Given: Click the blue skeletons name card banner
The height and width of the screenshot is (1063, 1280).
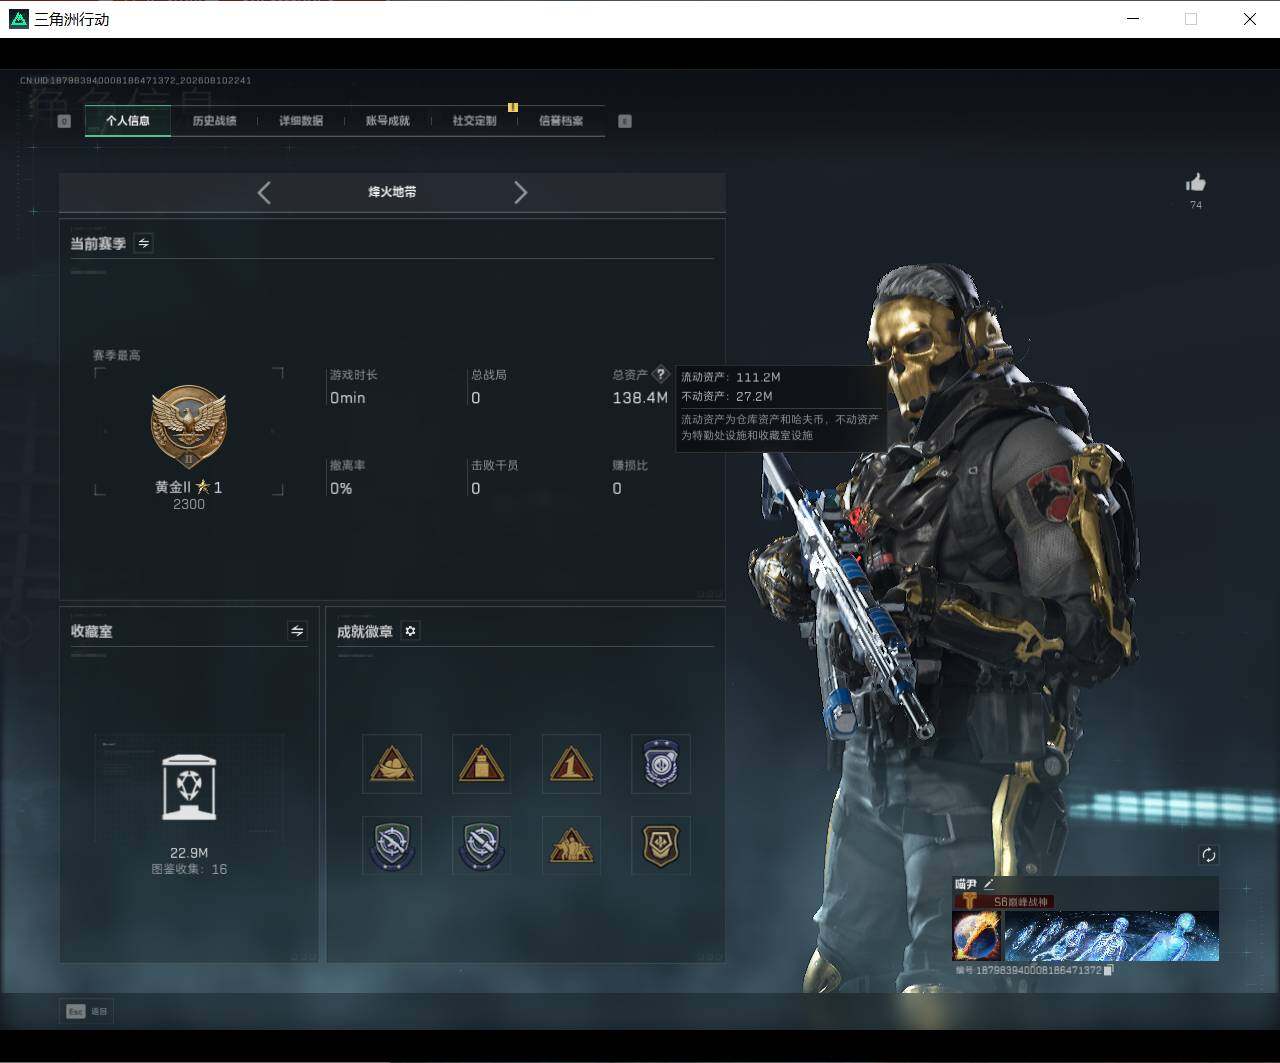Looking at the screenshot, I should [x=1111, y=935].
